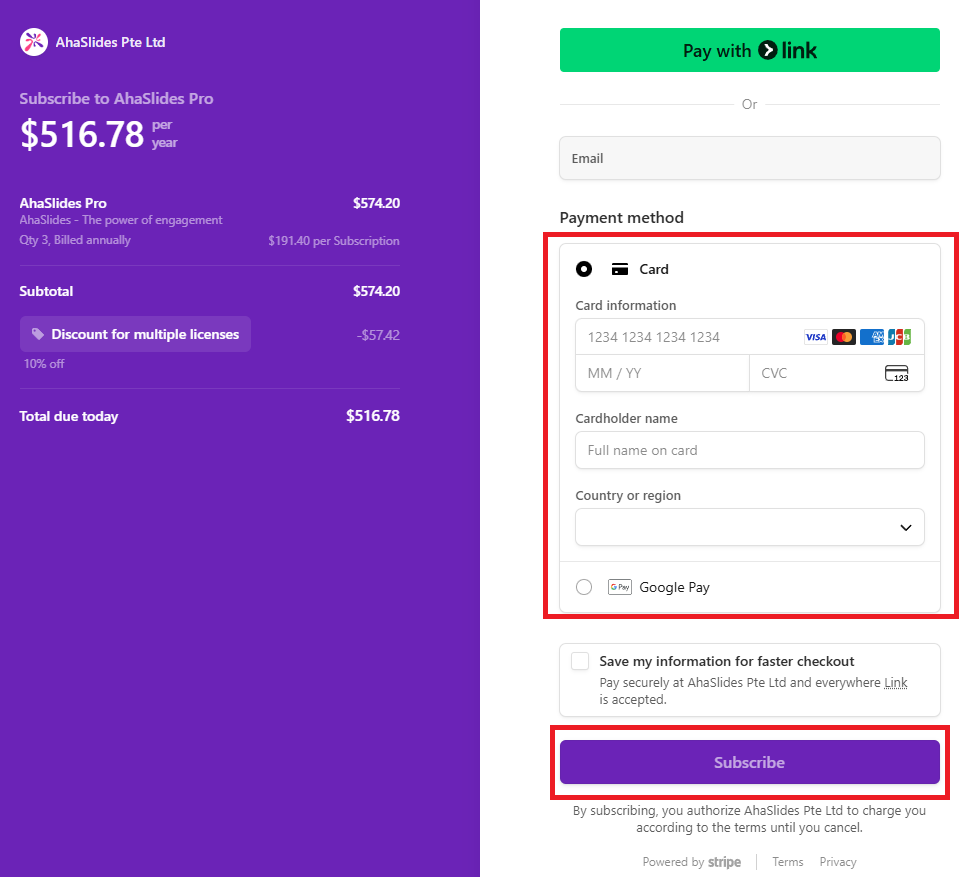Click the JCB card brand icon
This screenshot has height=877, width=967.
(x=899, y=337)
